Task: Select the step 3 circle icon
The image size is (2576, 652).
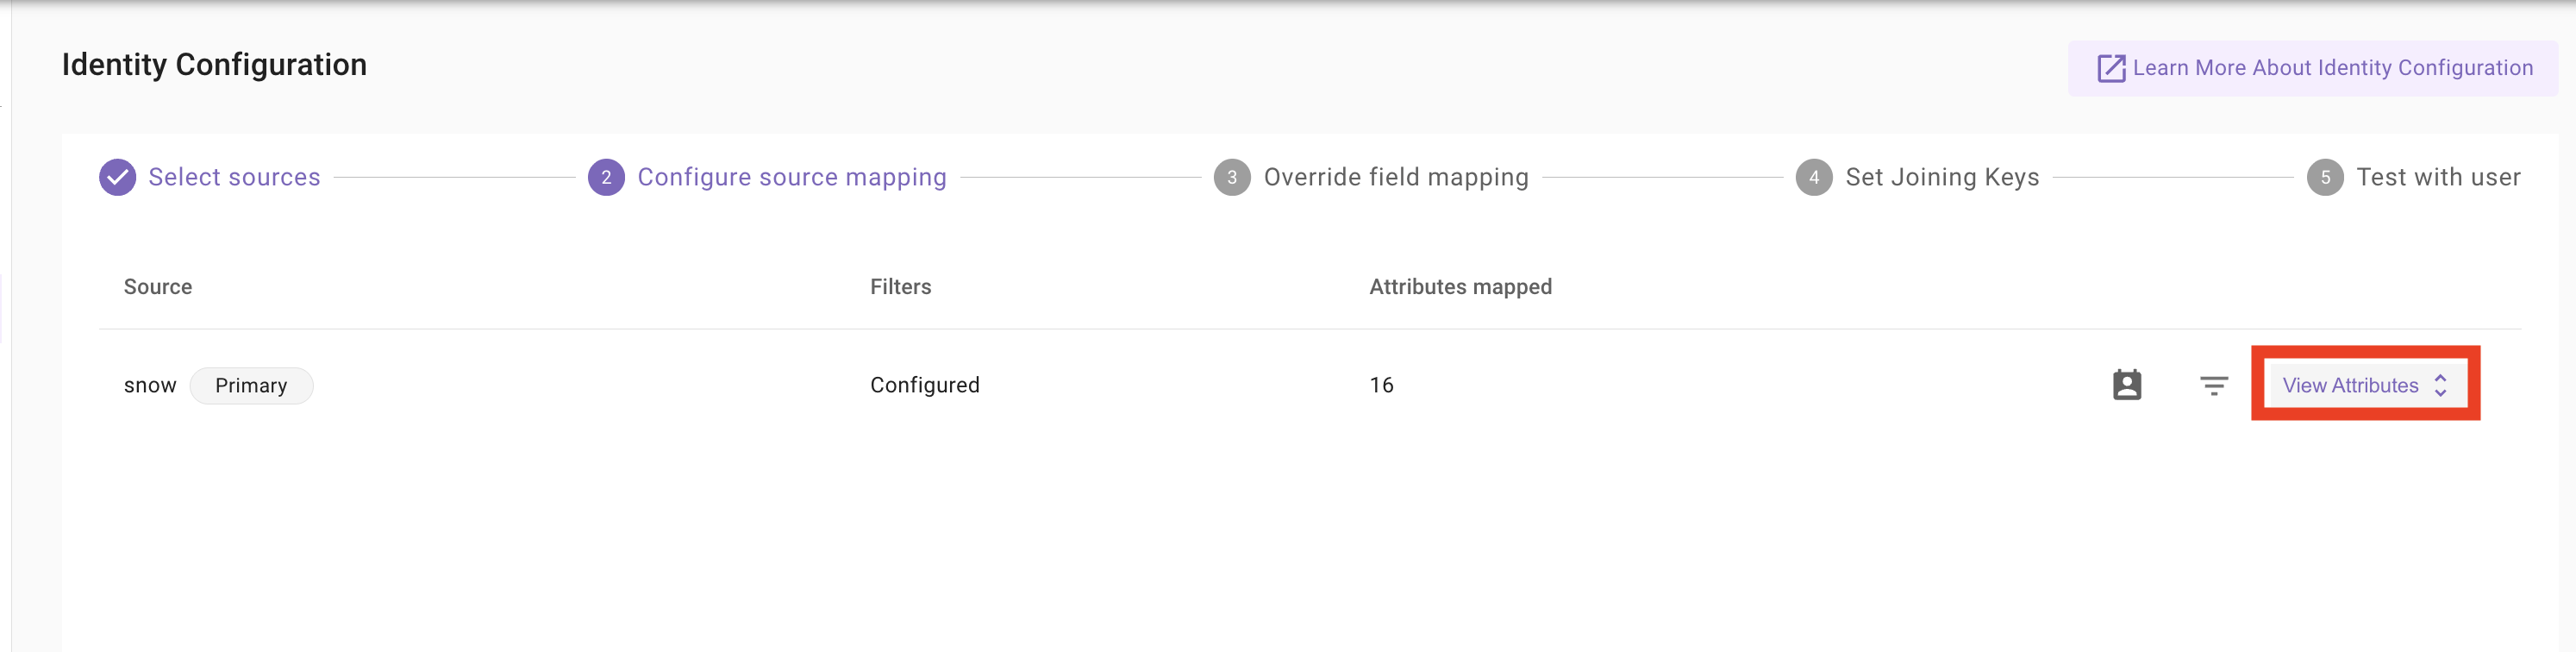Action: [x=1232, y=177]
